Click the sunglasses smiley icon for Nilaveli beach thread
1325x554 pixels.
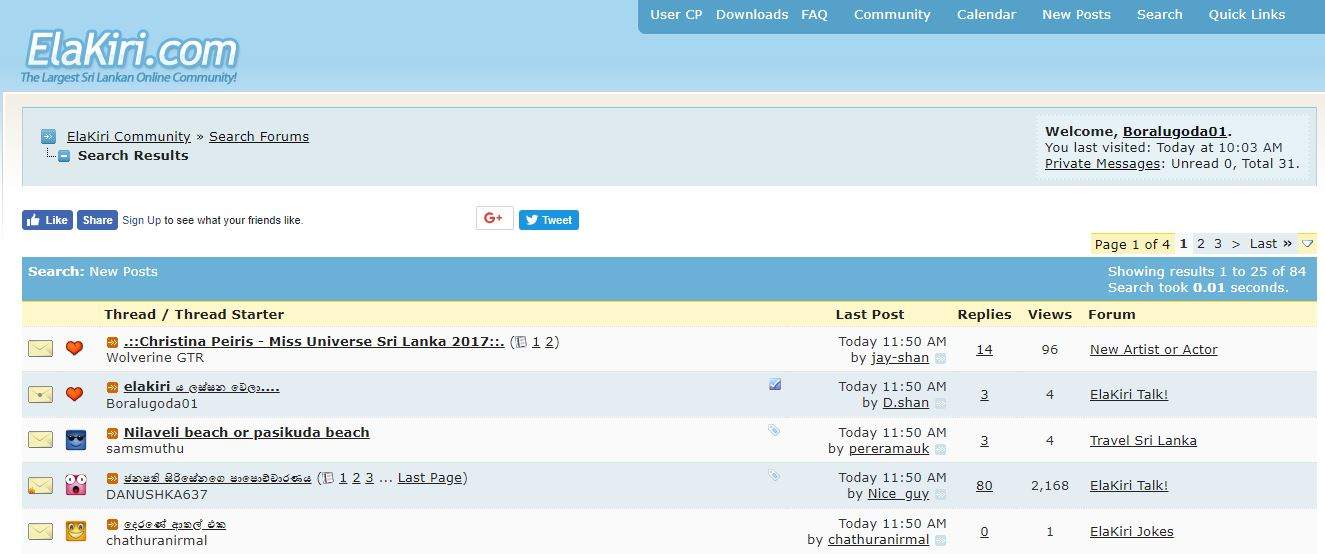(76, 440)
